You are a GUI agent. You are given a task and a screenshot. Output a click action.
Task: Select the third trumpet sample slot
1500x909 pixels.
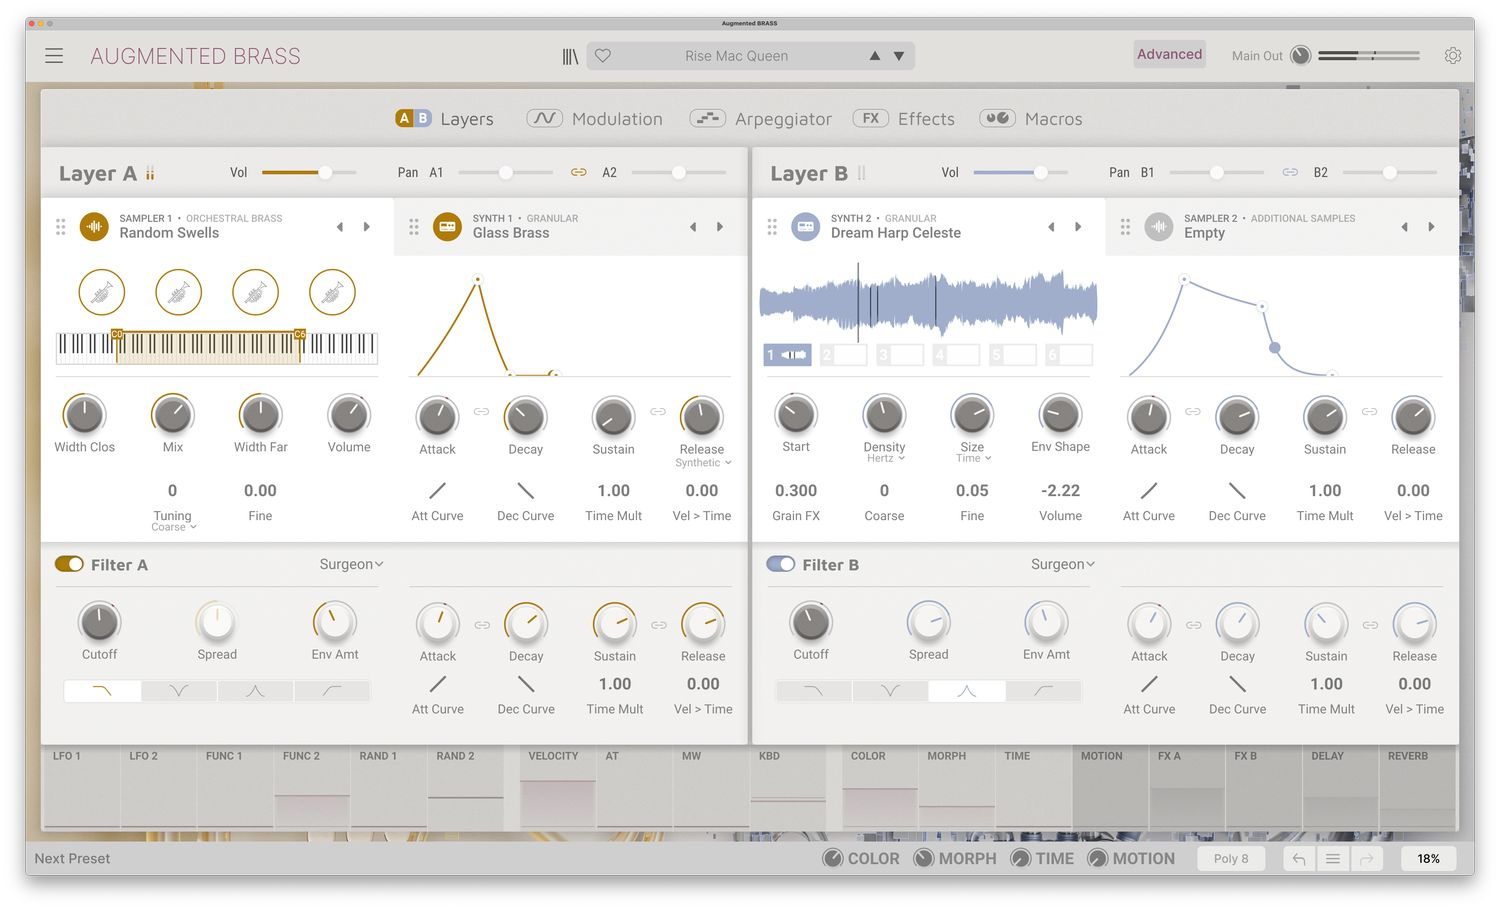pos(256,293)
